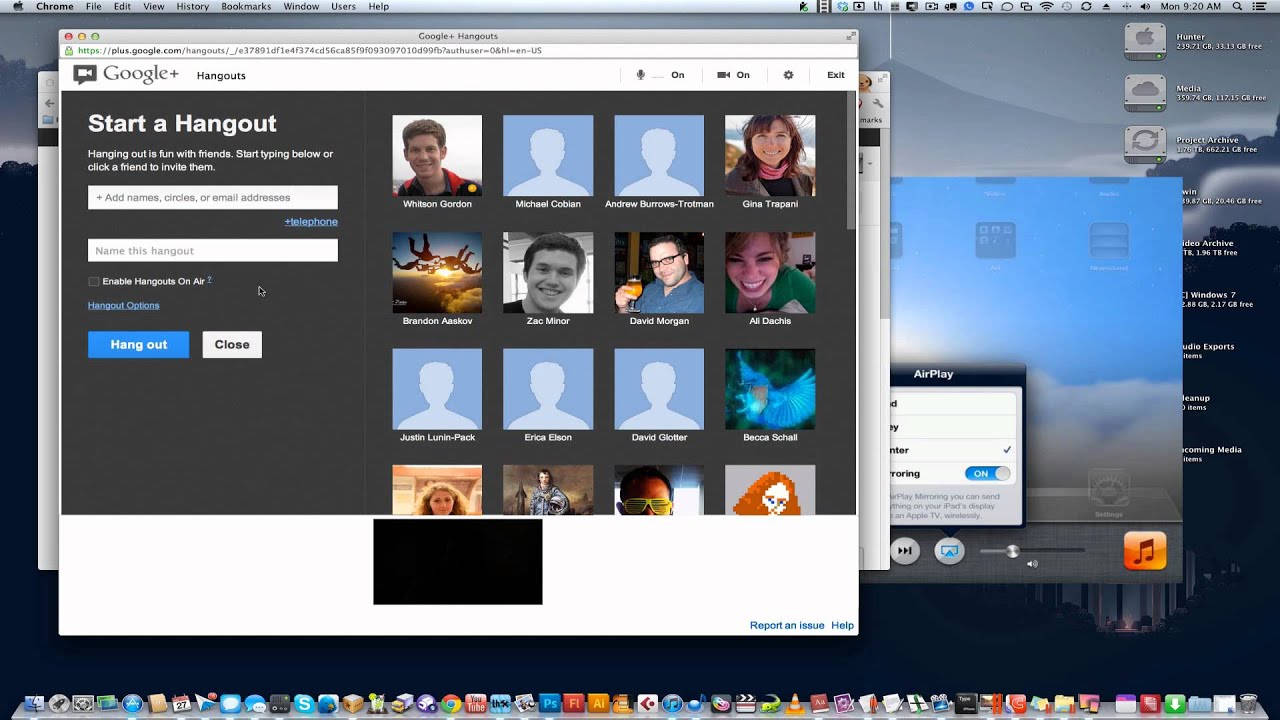Screen dimensions: 1280x720
Task: Invite Gina Trapani by clicking her photo
Action: pyautogui.click(x=770, y=155)
